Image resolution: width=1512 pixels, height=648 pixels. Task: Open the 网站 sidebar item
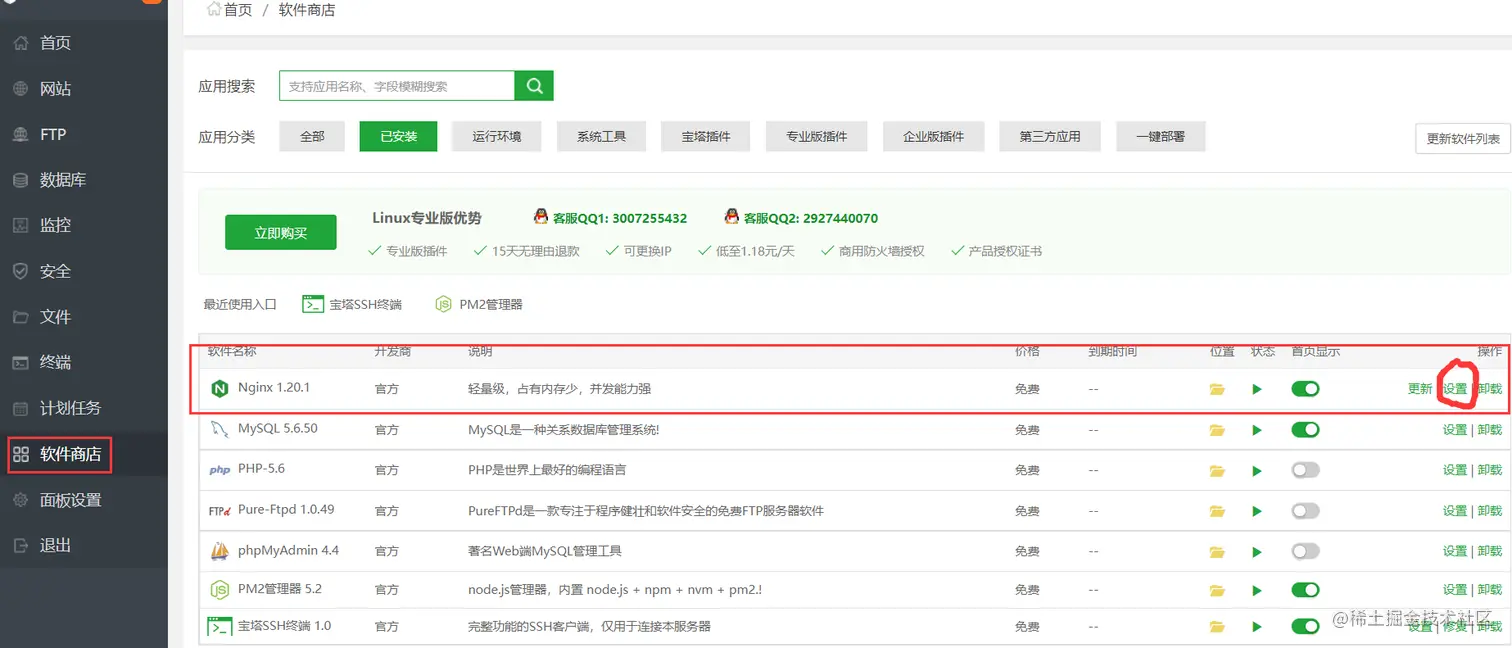(55, 89)
